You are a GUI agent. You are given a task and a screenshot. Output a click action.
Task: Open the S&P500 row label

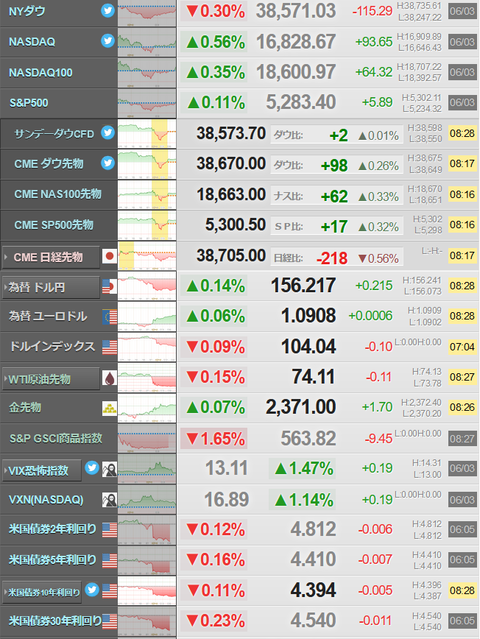[29, 103]
